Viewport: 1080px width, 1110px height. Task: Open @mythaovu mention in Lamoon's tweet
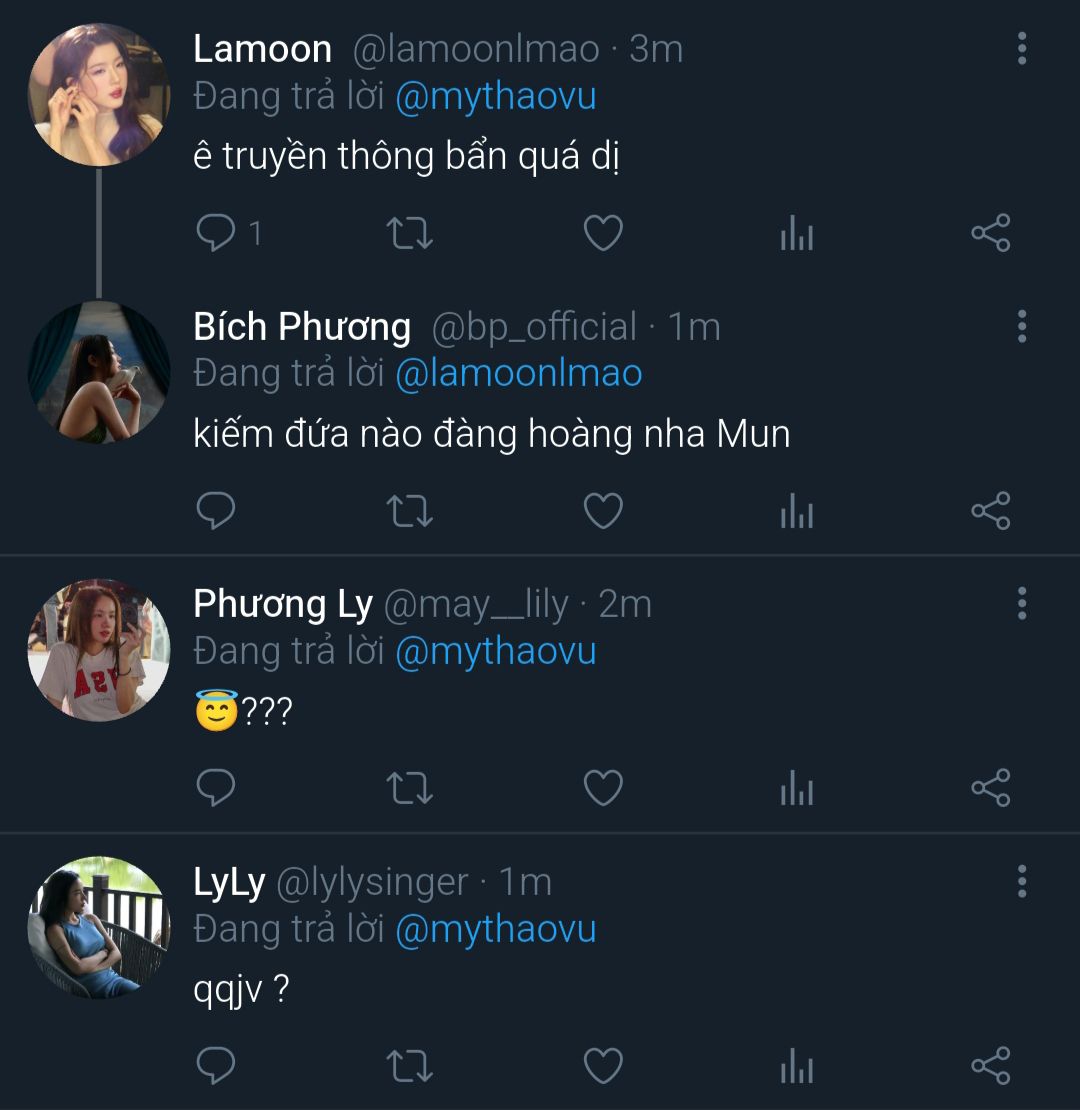(496, 97)
